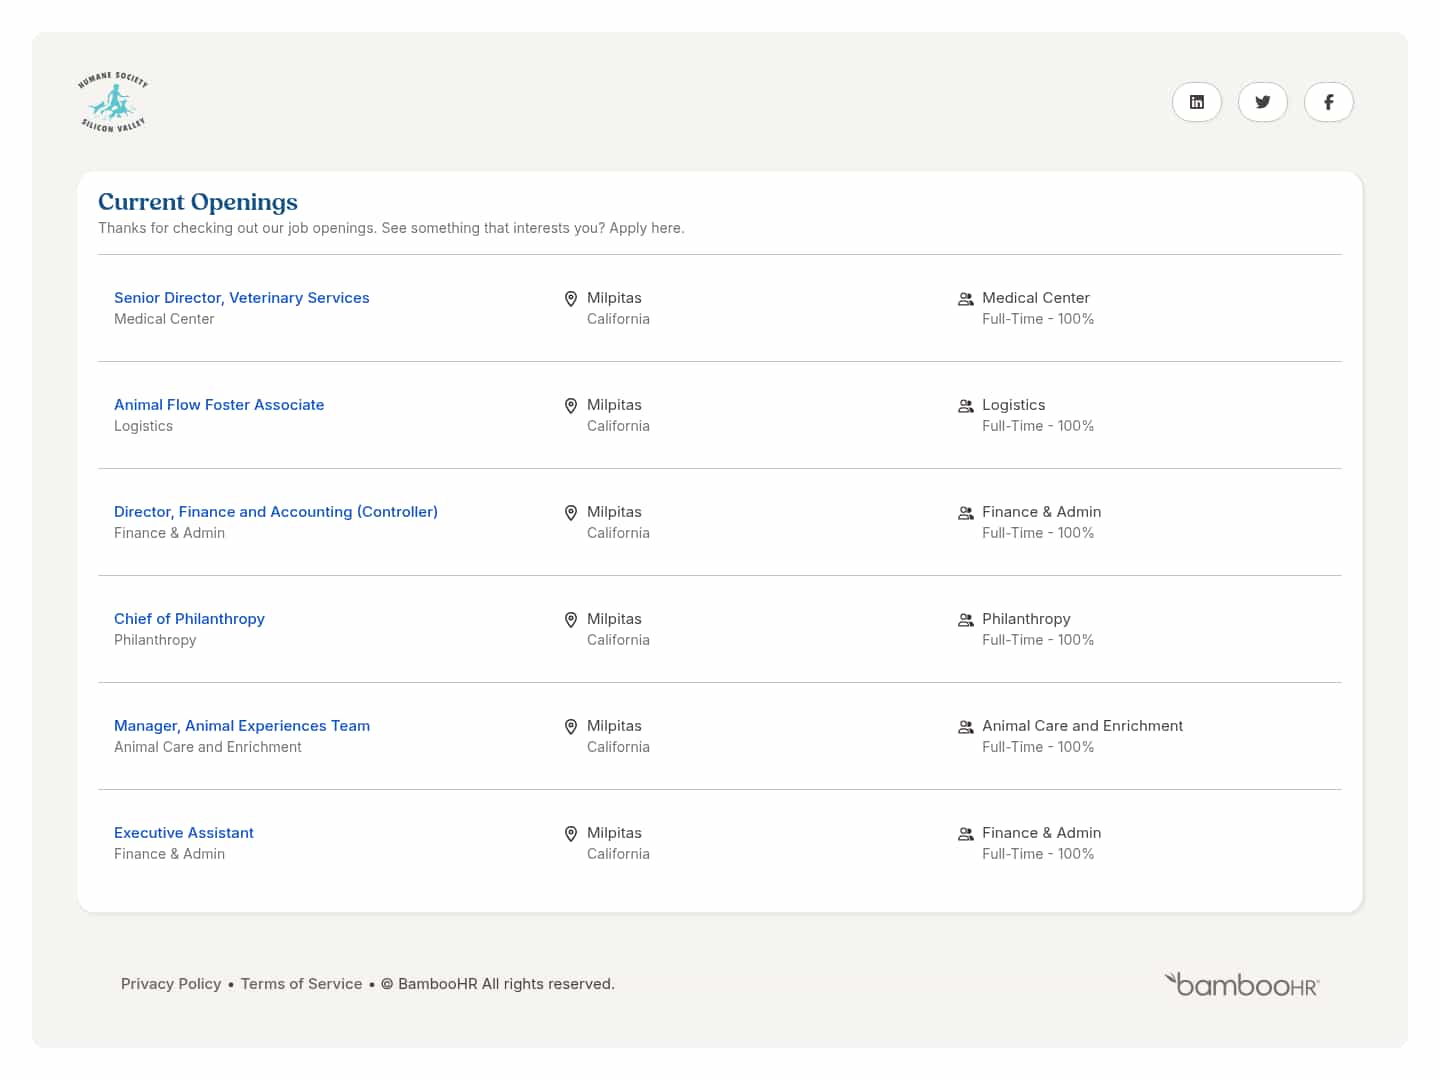Open the Terms of Service link
Viewport: 1440px width, 1080px height.
coord(301,984)
